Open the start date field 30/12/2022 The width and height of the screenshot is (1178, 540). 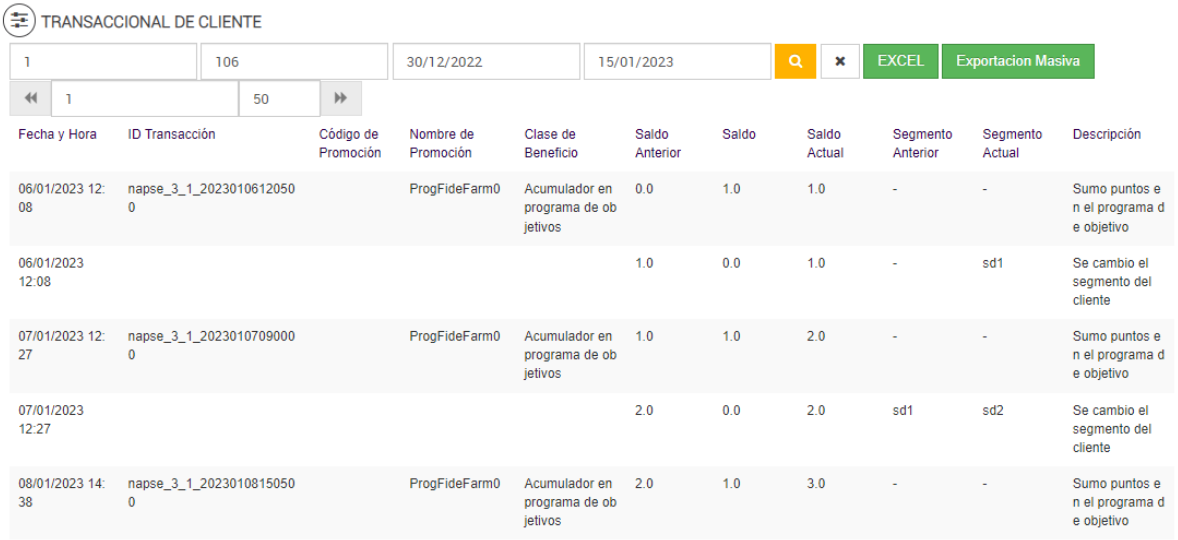[x=485, y=61]
